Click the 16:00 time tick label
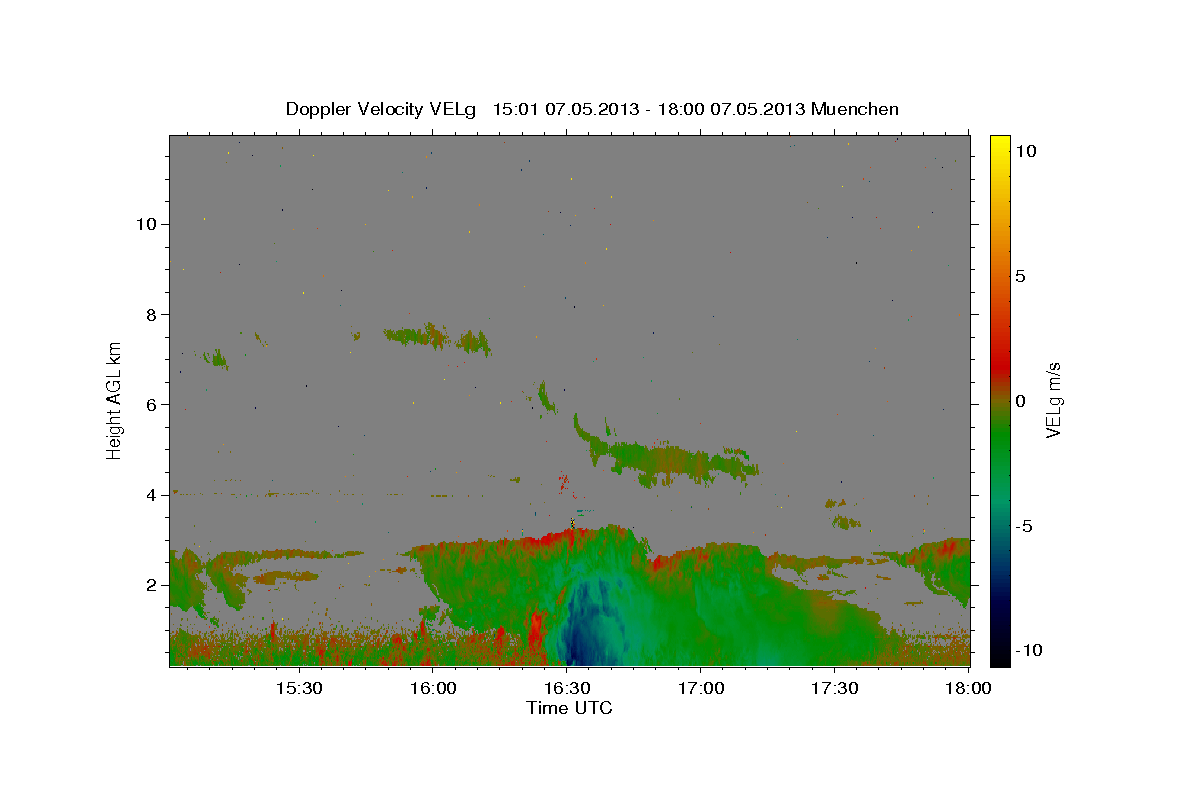Screen dimensions: 1200x800 click(x=434, y=688)
